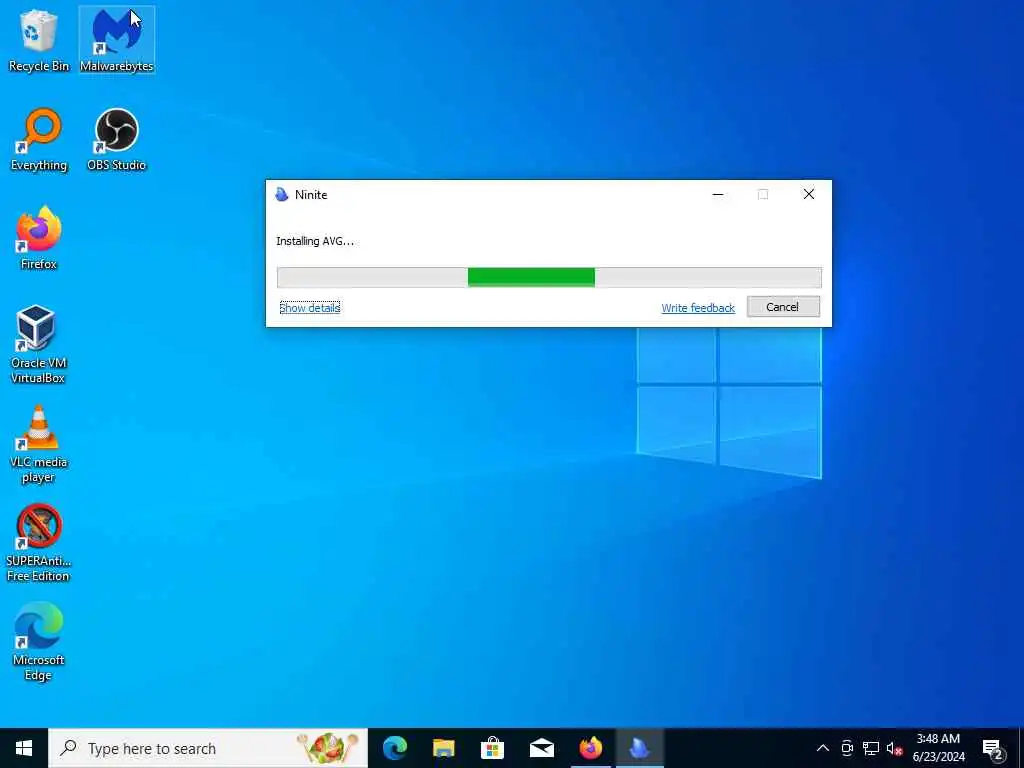Select the Everything search shortcut

click(39, 140)
